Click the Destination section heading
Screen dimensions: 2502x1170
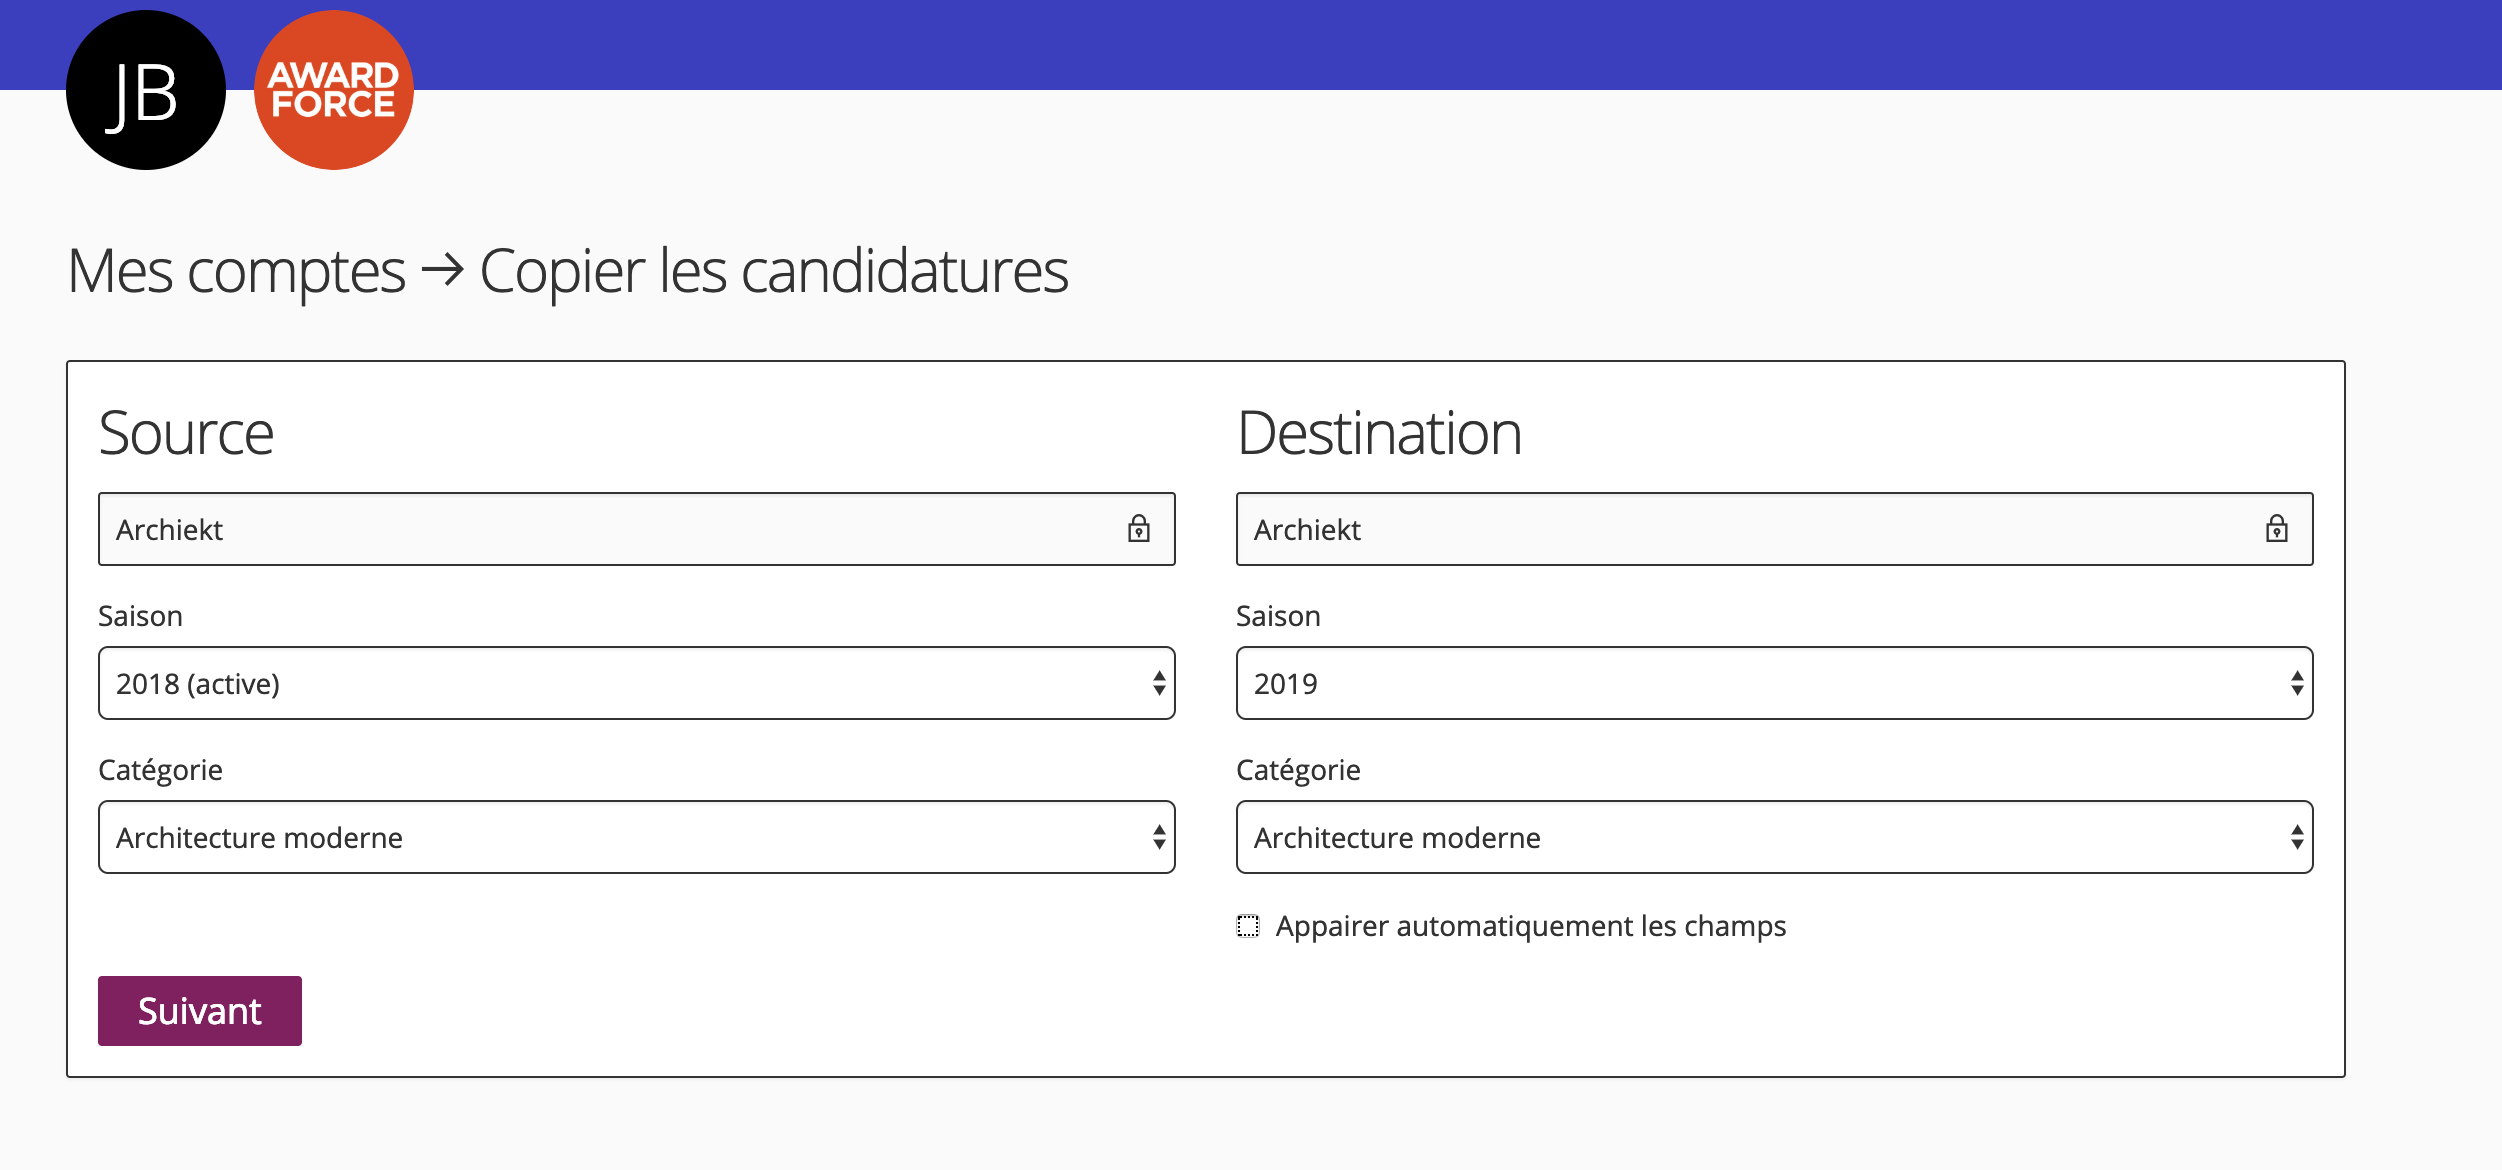[1379, 433]
